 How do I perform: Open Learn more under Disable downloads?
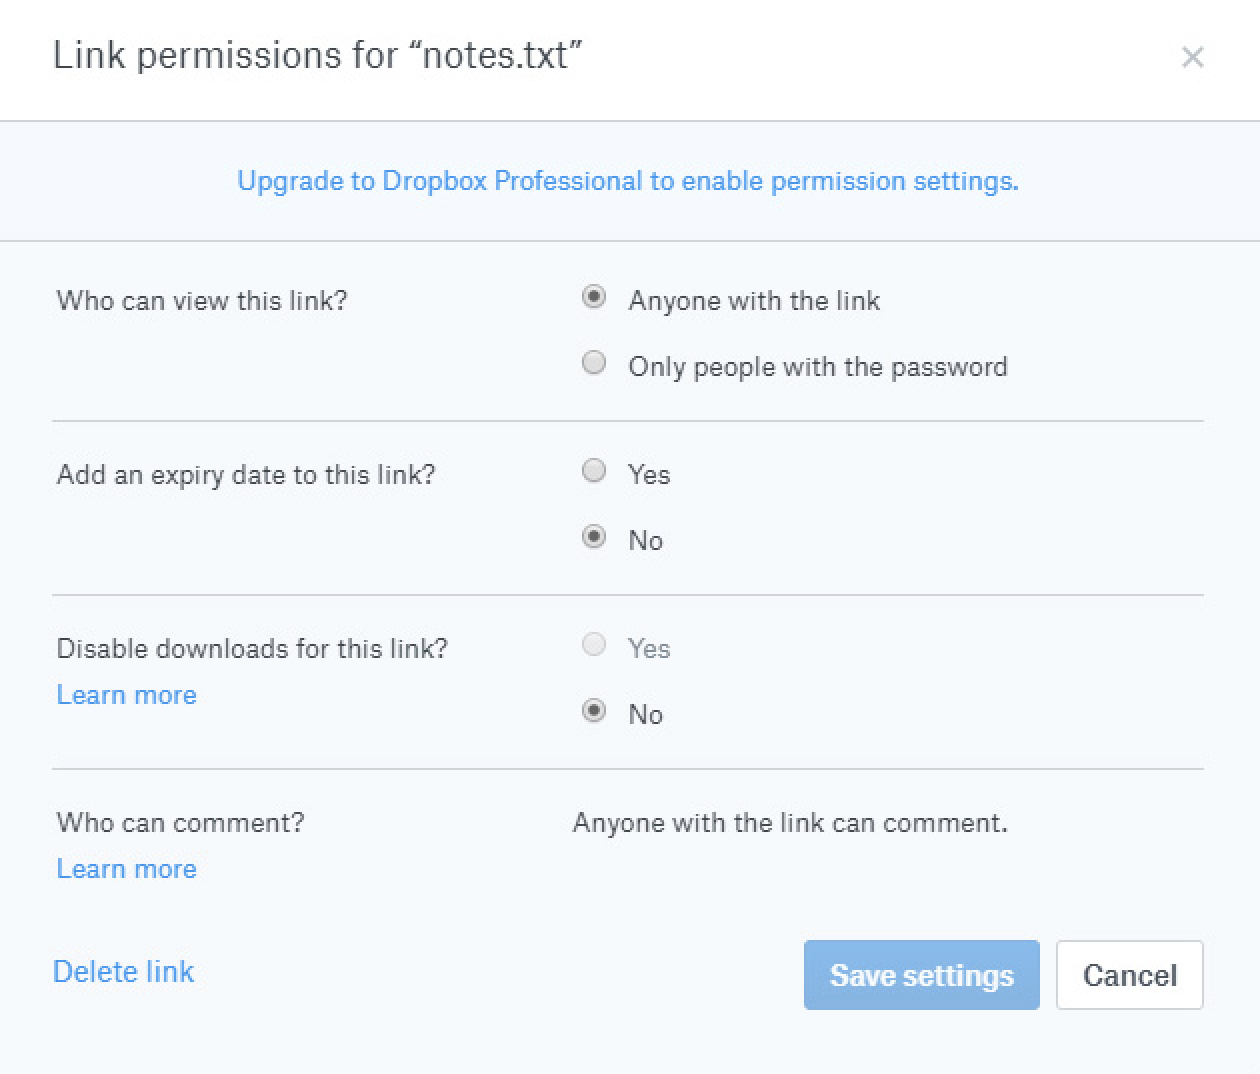(x=126, y=695)
